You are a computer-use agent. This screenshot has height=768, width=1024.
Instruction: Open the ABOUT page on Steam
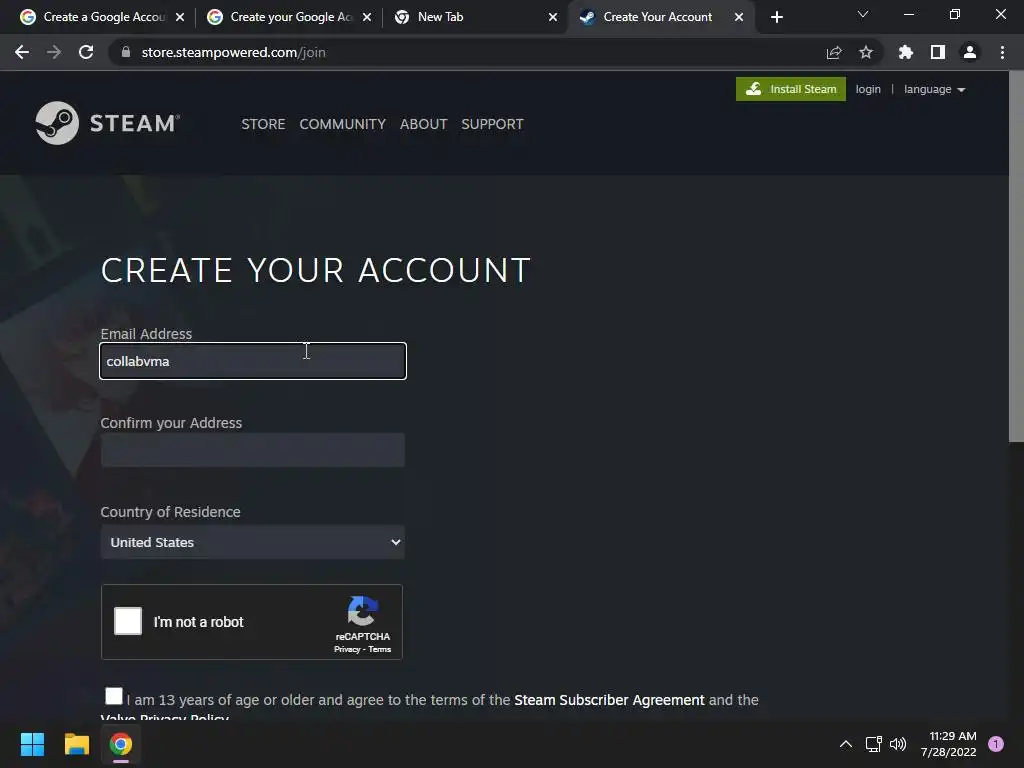coord(423,124)
